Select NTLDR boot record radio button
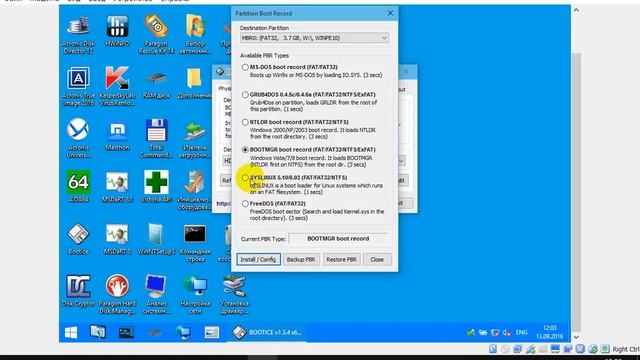 245,122
